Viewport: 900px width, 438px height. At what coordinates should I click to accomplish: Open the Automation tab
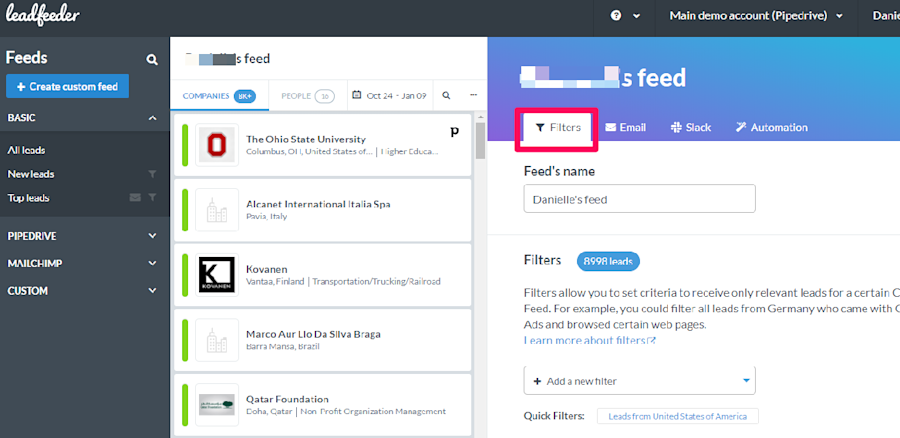click(771, 127)
